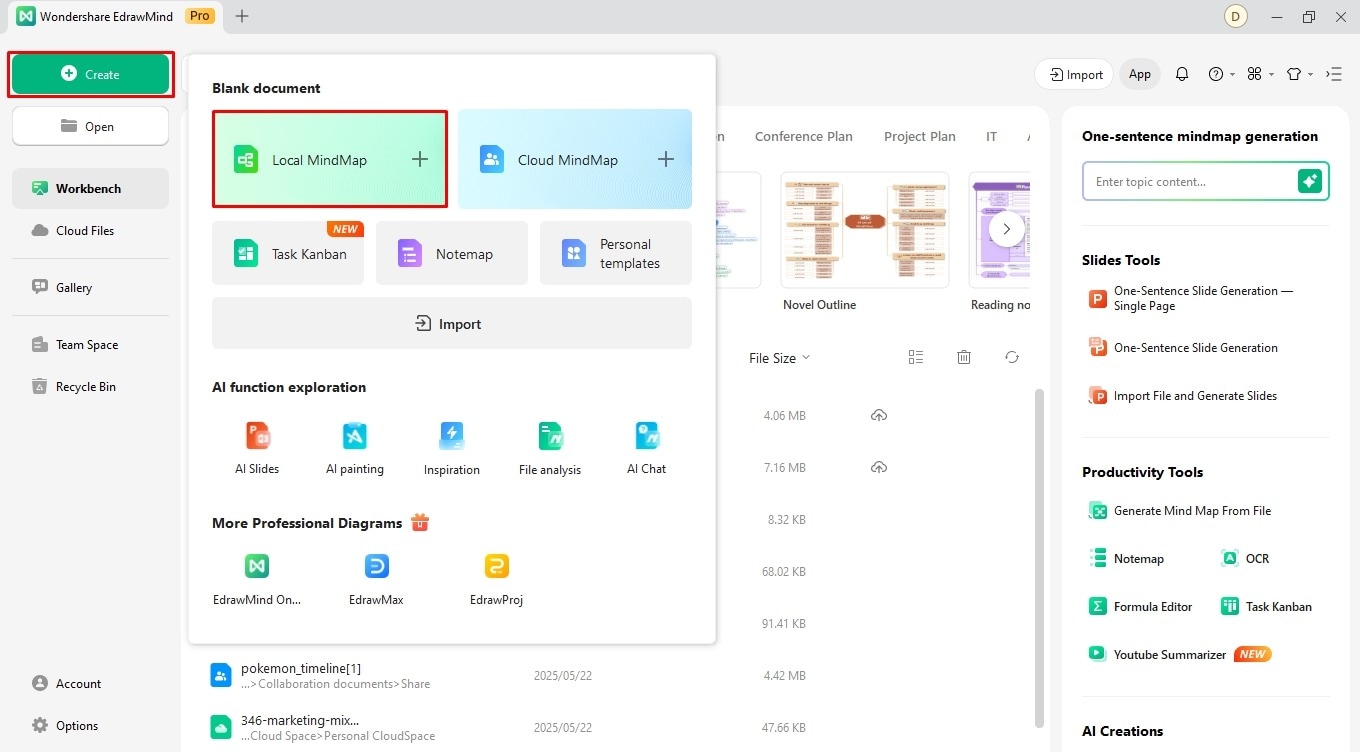Viewport: 1360px width, 752px height.
Task: Collapse the right side panel icon
Action: click(1334, 74)
